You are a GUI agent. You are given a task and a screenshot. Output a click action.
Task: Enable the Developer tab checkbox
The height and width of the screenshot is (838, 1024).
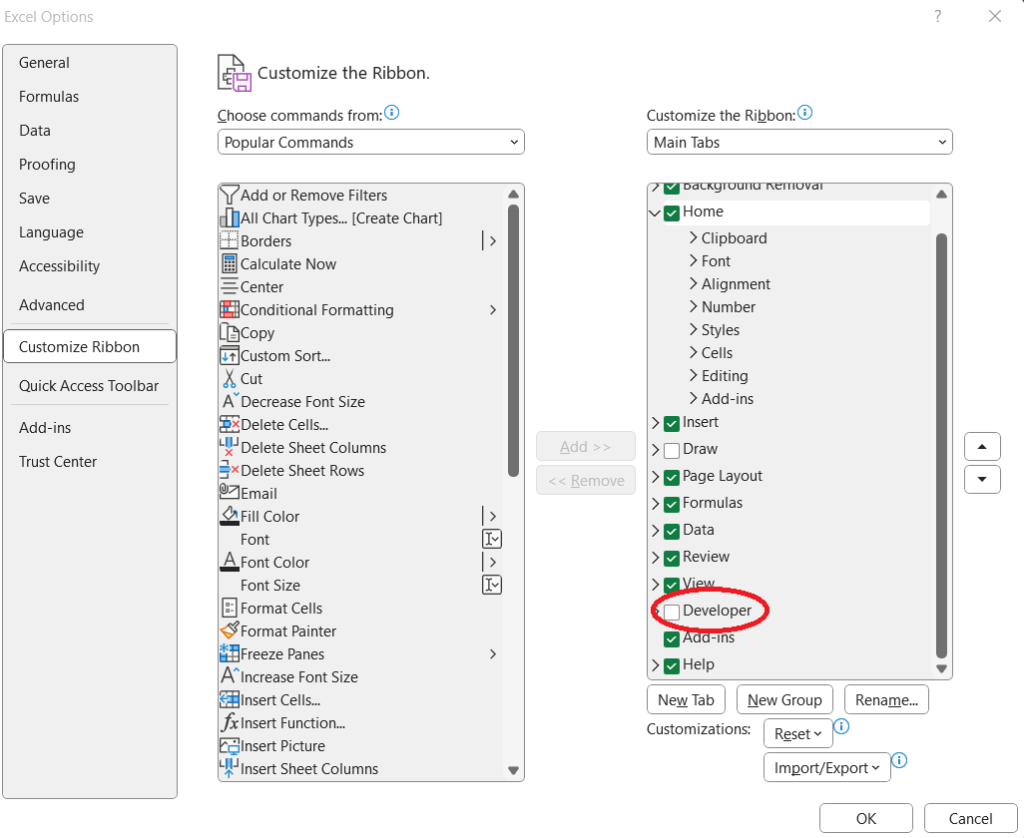click(x=672, y=611)
